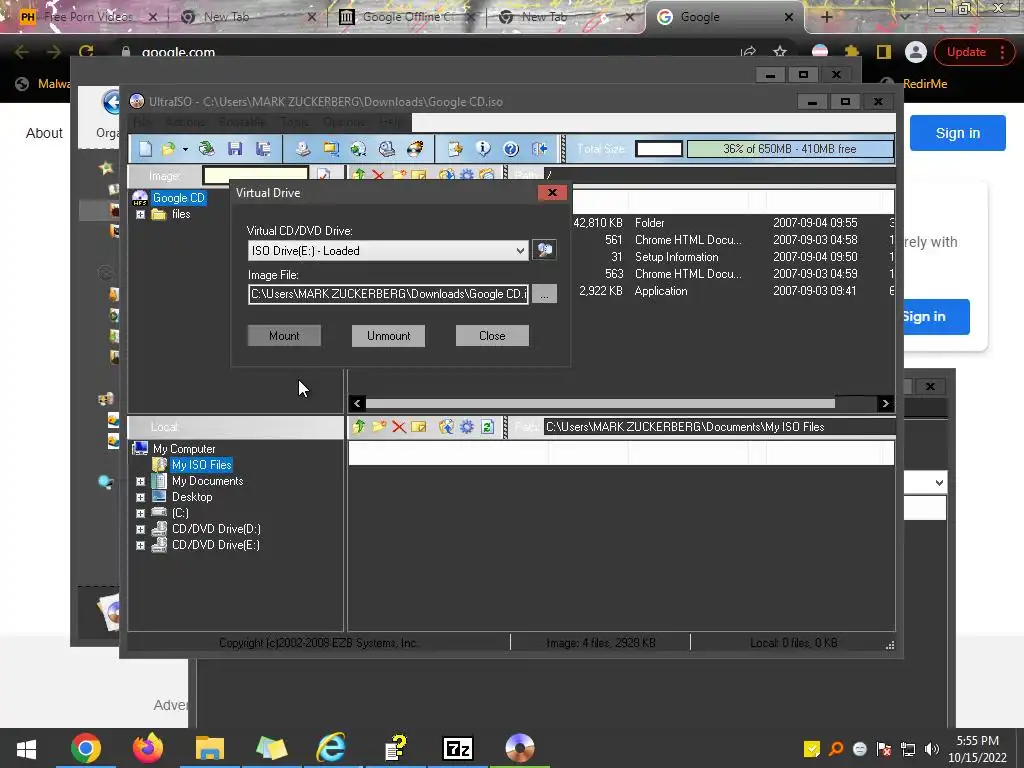Click the Open file folder icon in toolbar
Viewport: 1024px width, 768px height.
click(x=168, y=149)
